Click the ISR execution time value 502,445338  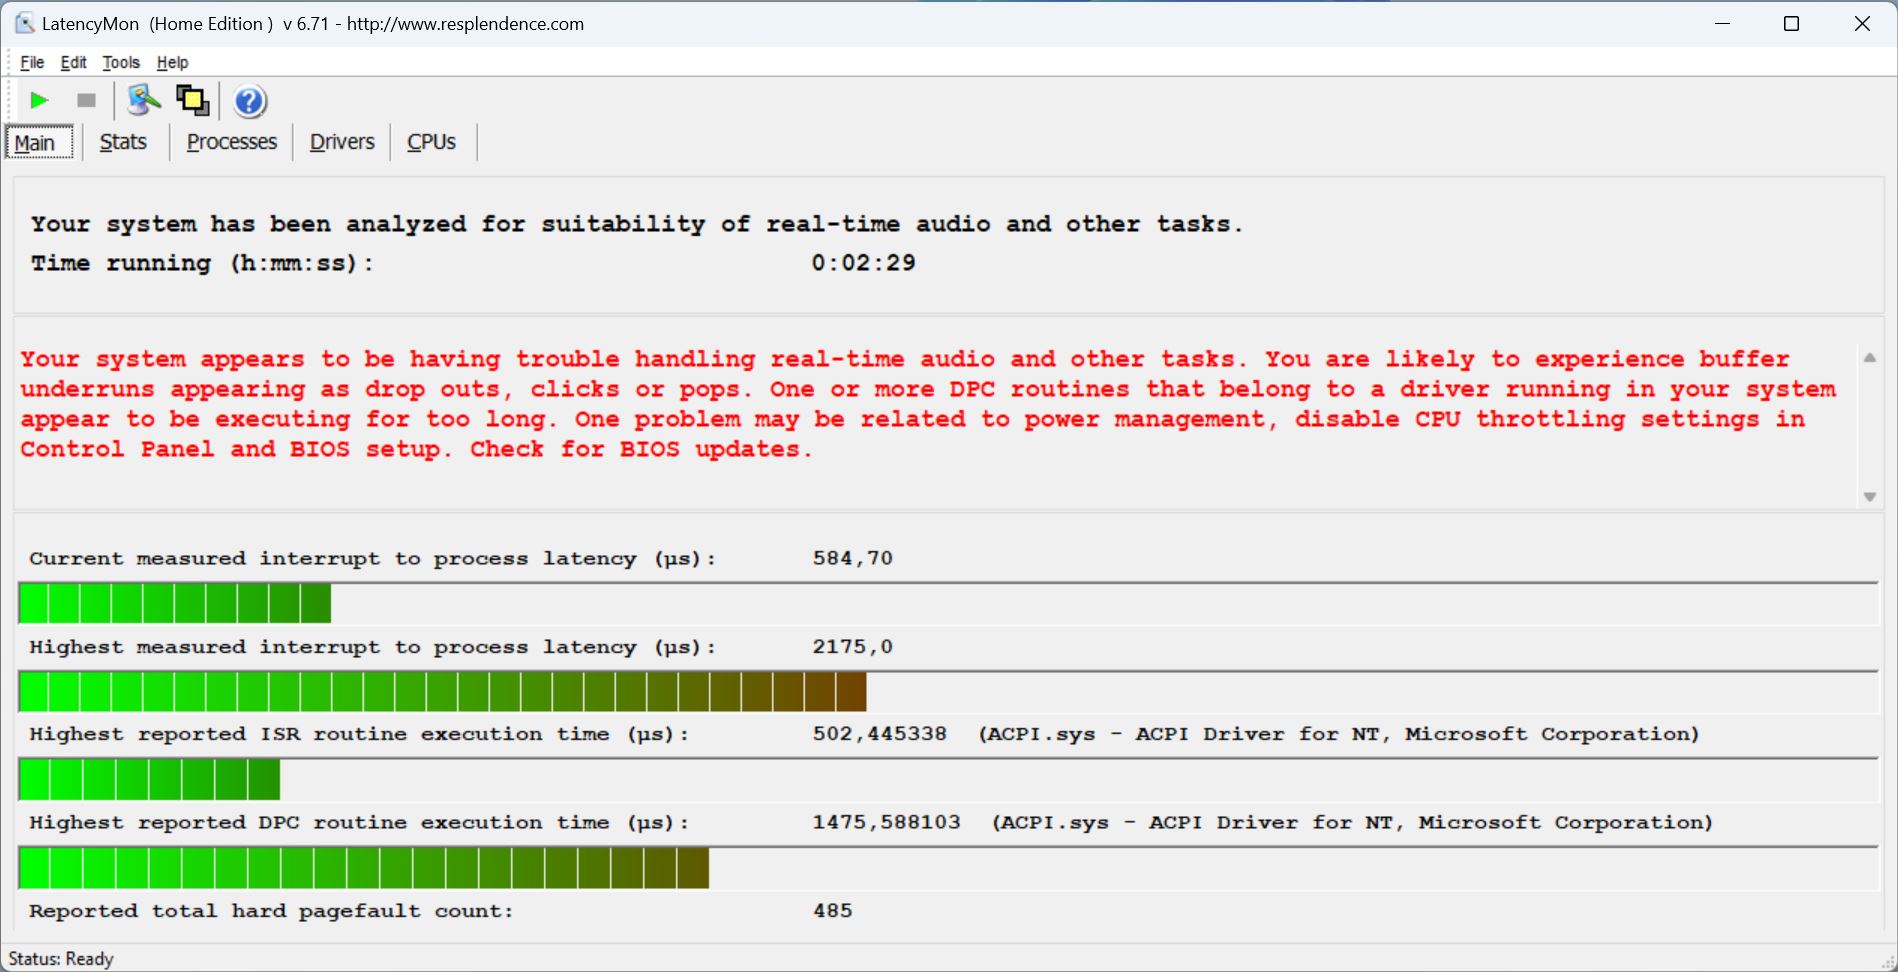coord(880,734)
